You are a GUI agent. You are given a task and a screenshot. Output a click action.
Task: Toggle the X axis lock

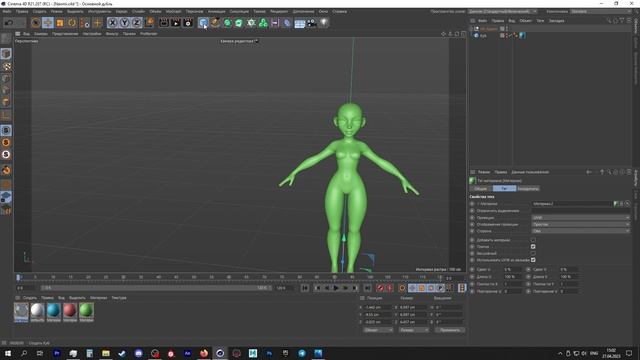113,23
